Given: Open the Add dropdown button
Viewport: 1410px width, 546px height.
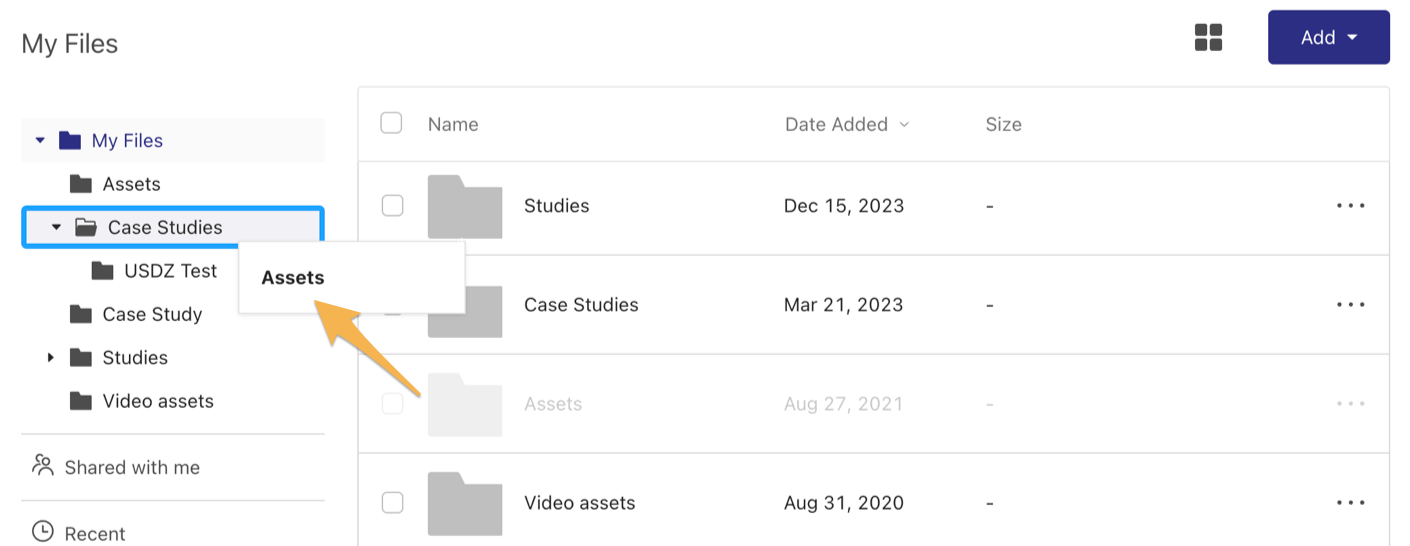Looking at the screenshot, I should pos(1329,37).
